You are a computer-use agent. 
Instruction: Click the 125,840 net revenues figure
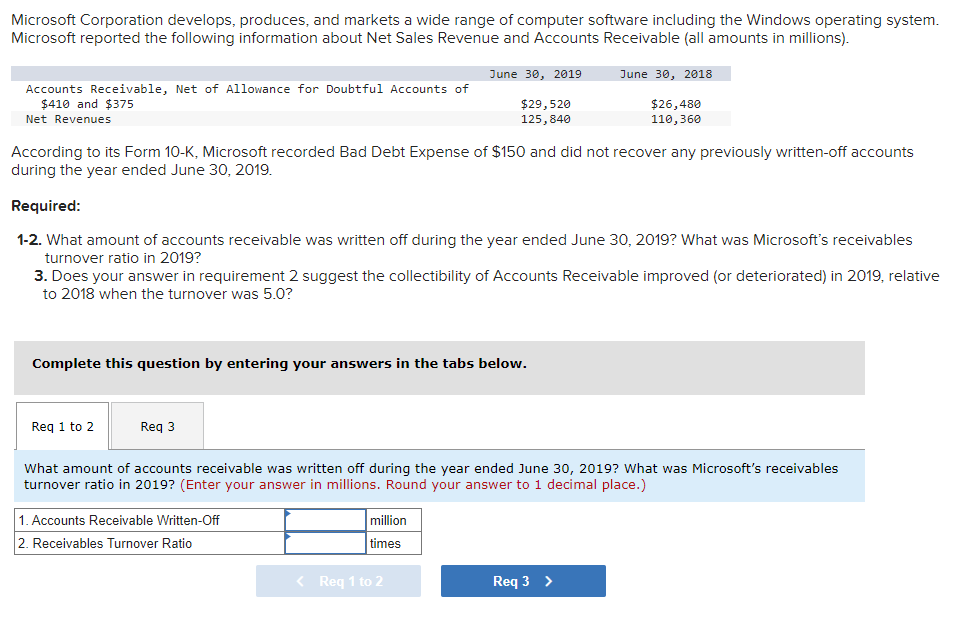click(546, 119)
